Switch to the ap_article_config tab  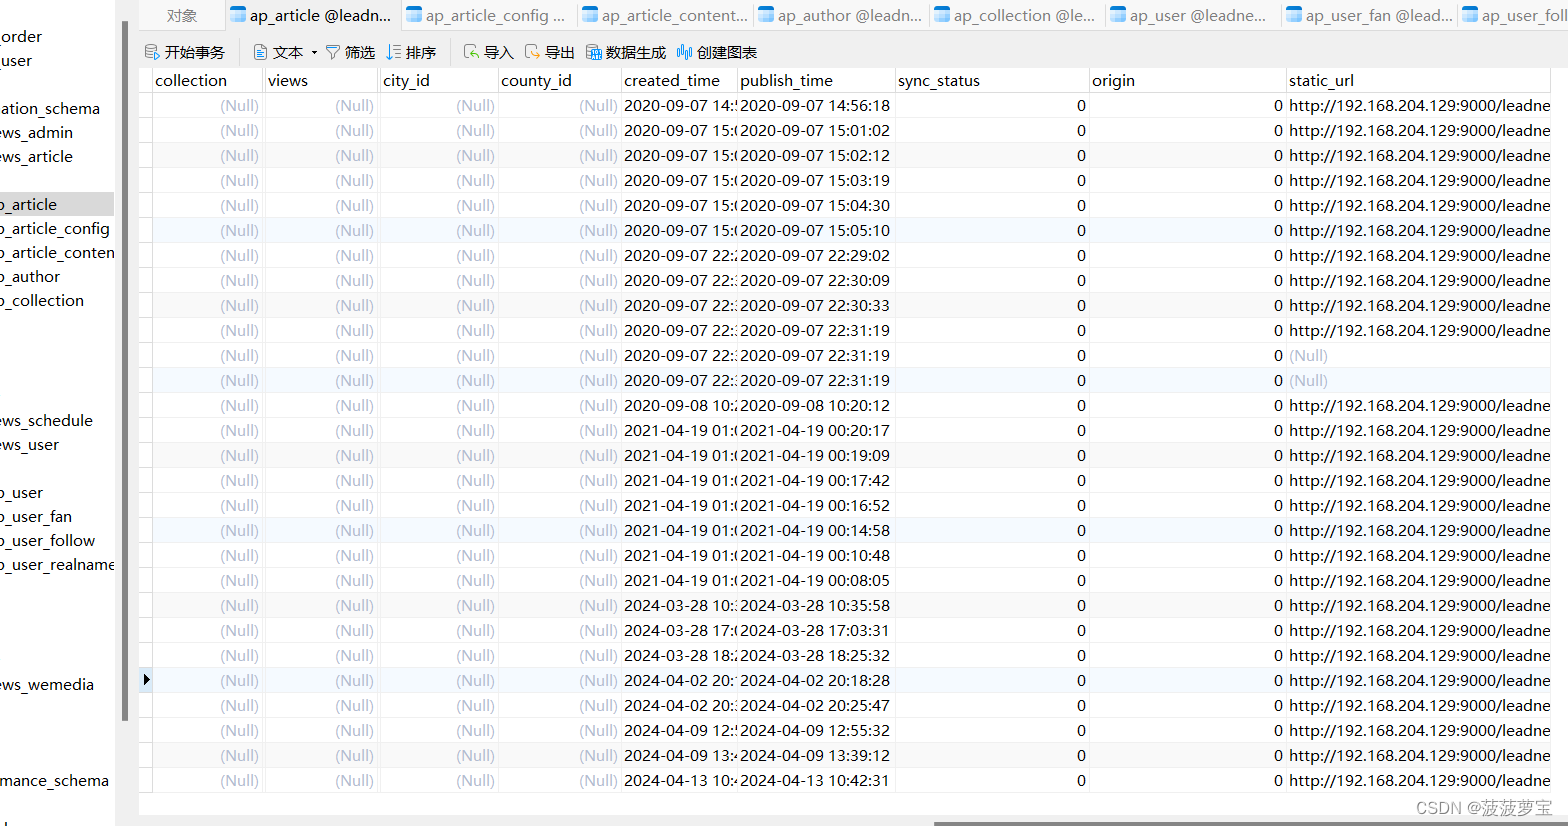click(x=488, y=16)
